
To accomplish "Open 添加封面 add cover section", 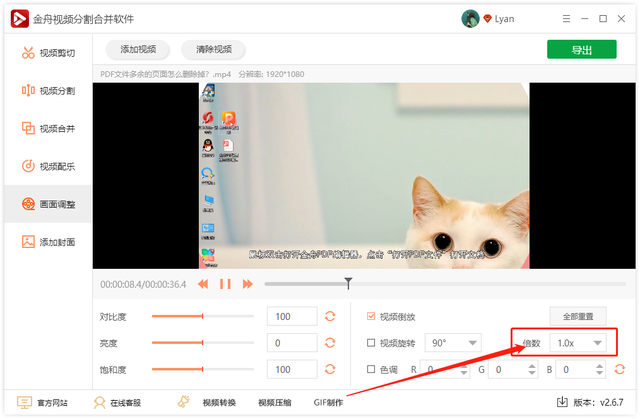I will pyautogui.click(x=48, y=242).
